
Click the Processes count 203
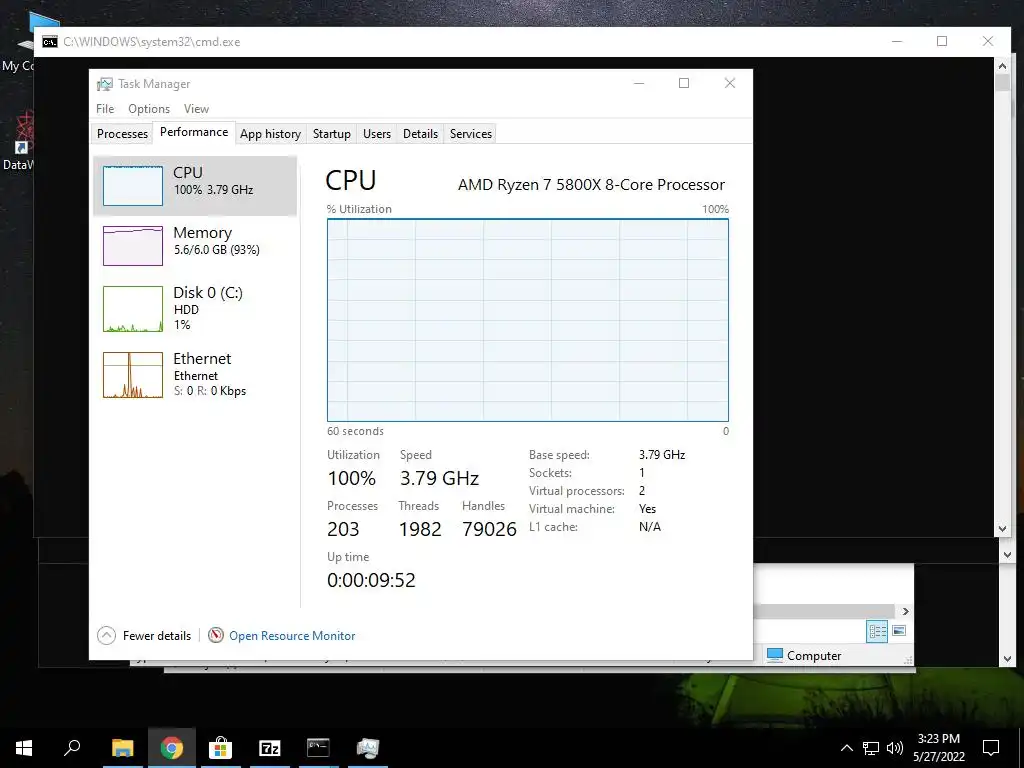click(x=343, y=529)
